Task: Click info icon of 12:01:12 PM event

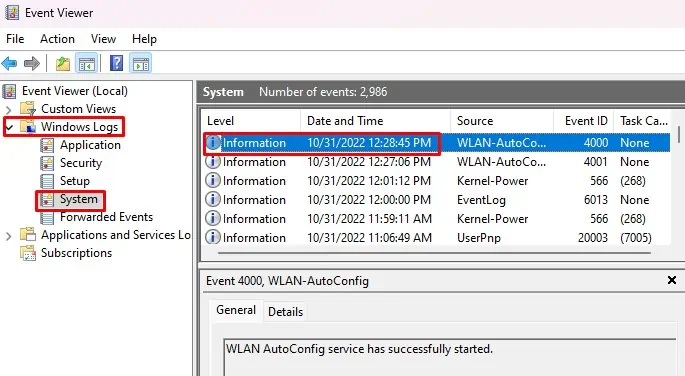Action: pyautogui.click(x=213, y=180)
